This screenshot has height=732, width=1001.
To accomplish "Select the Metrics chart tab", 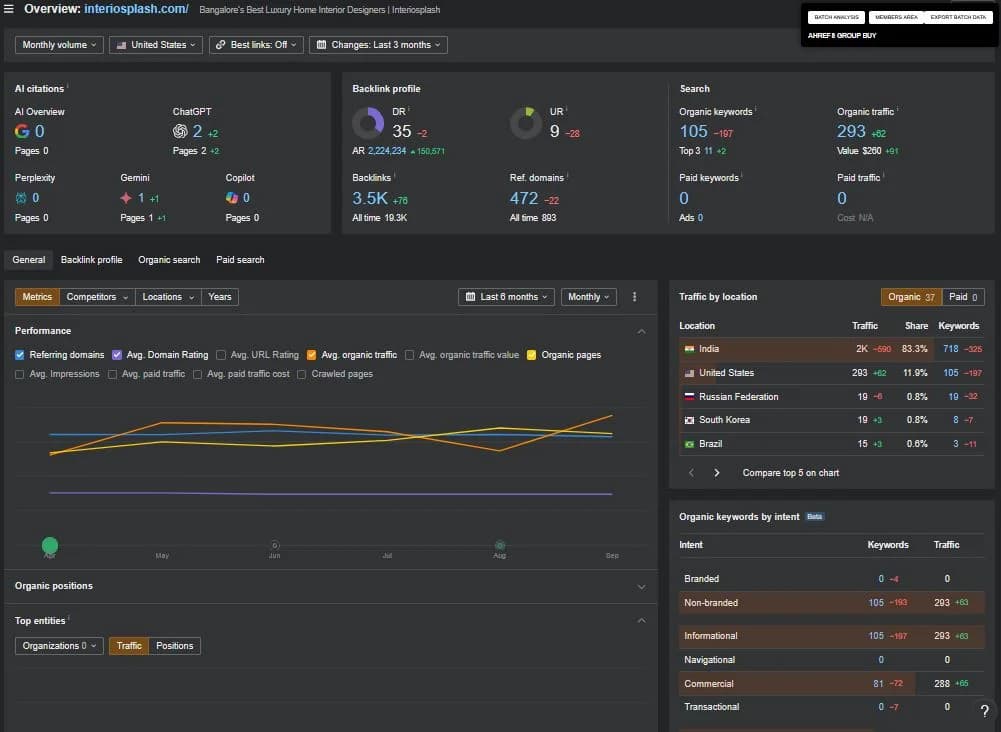I will pyautogui.click(x=37, y=297).
